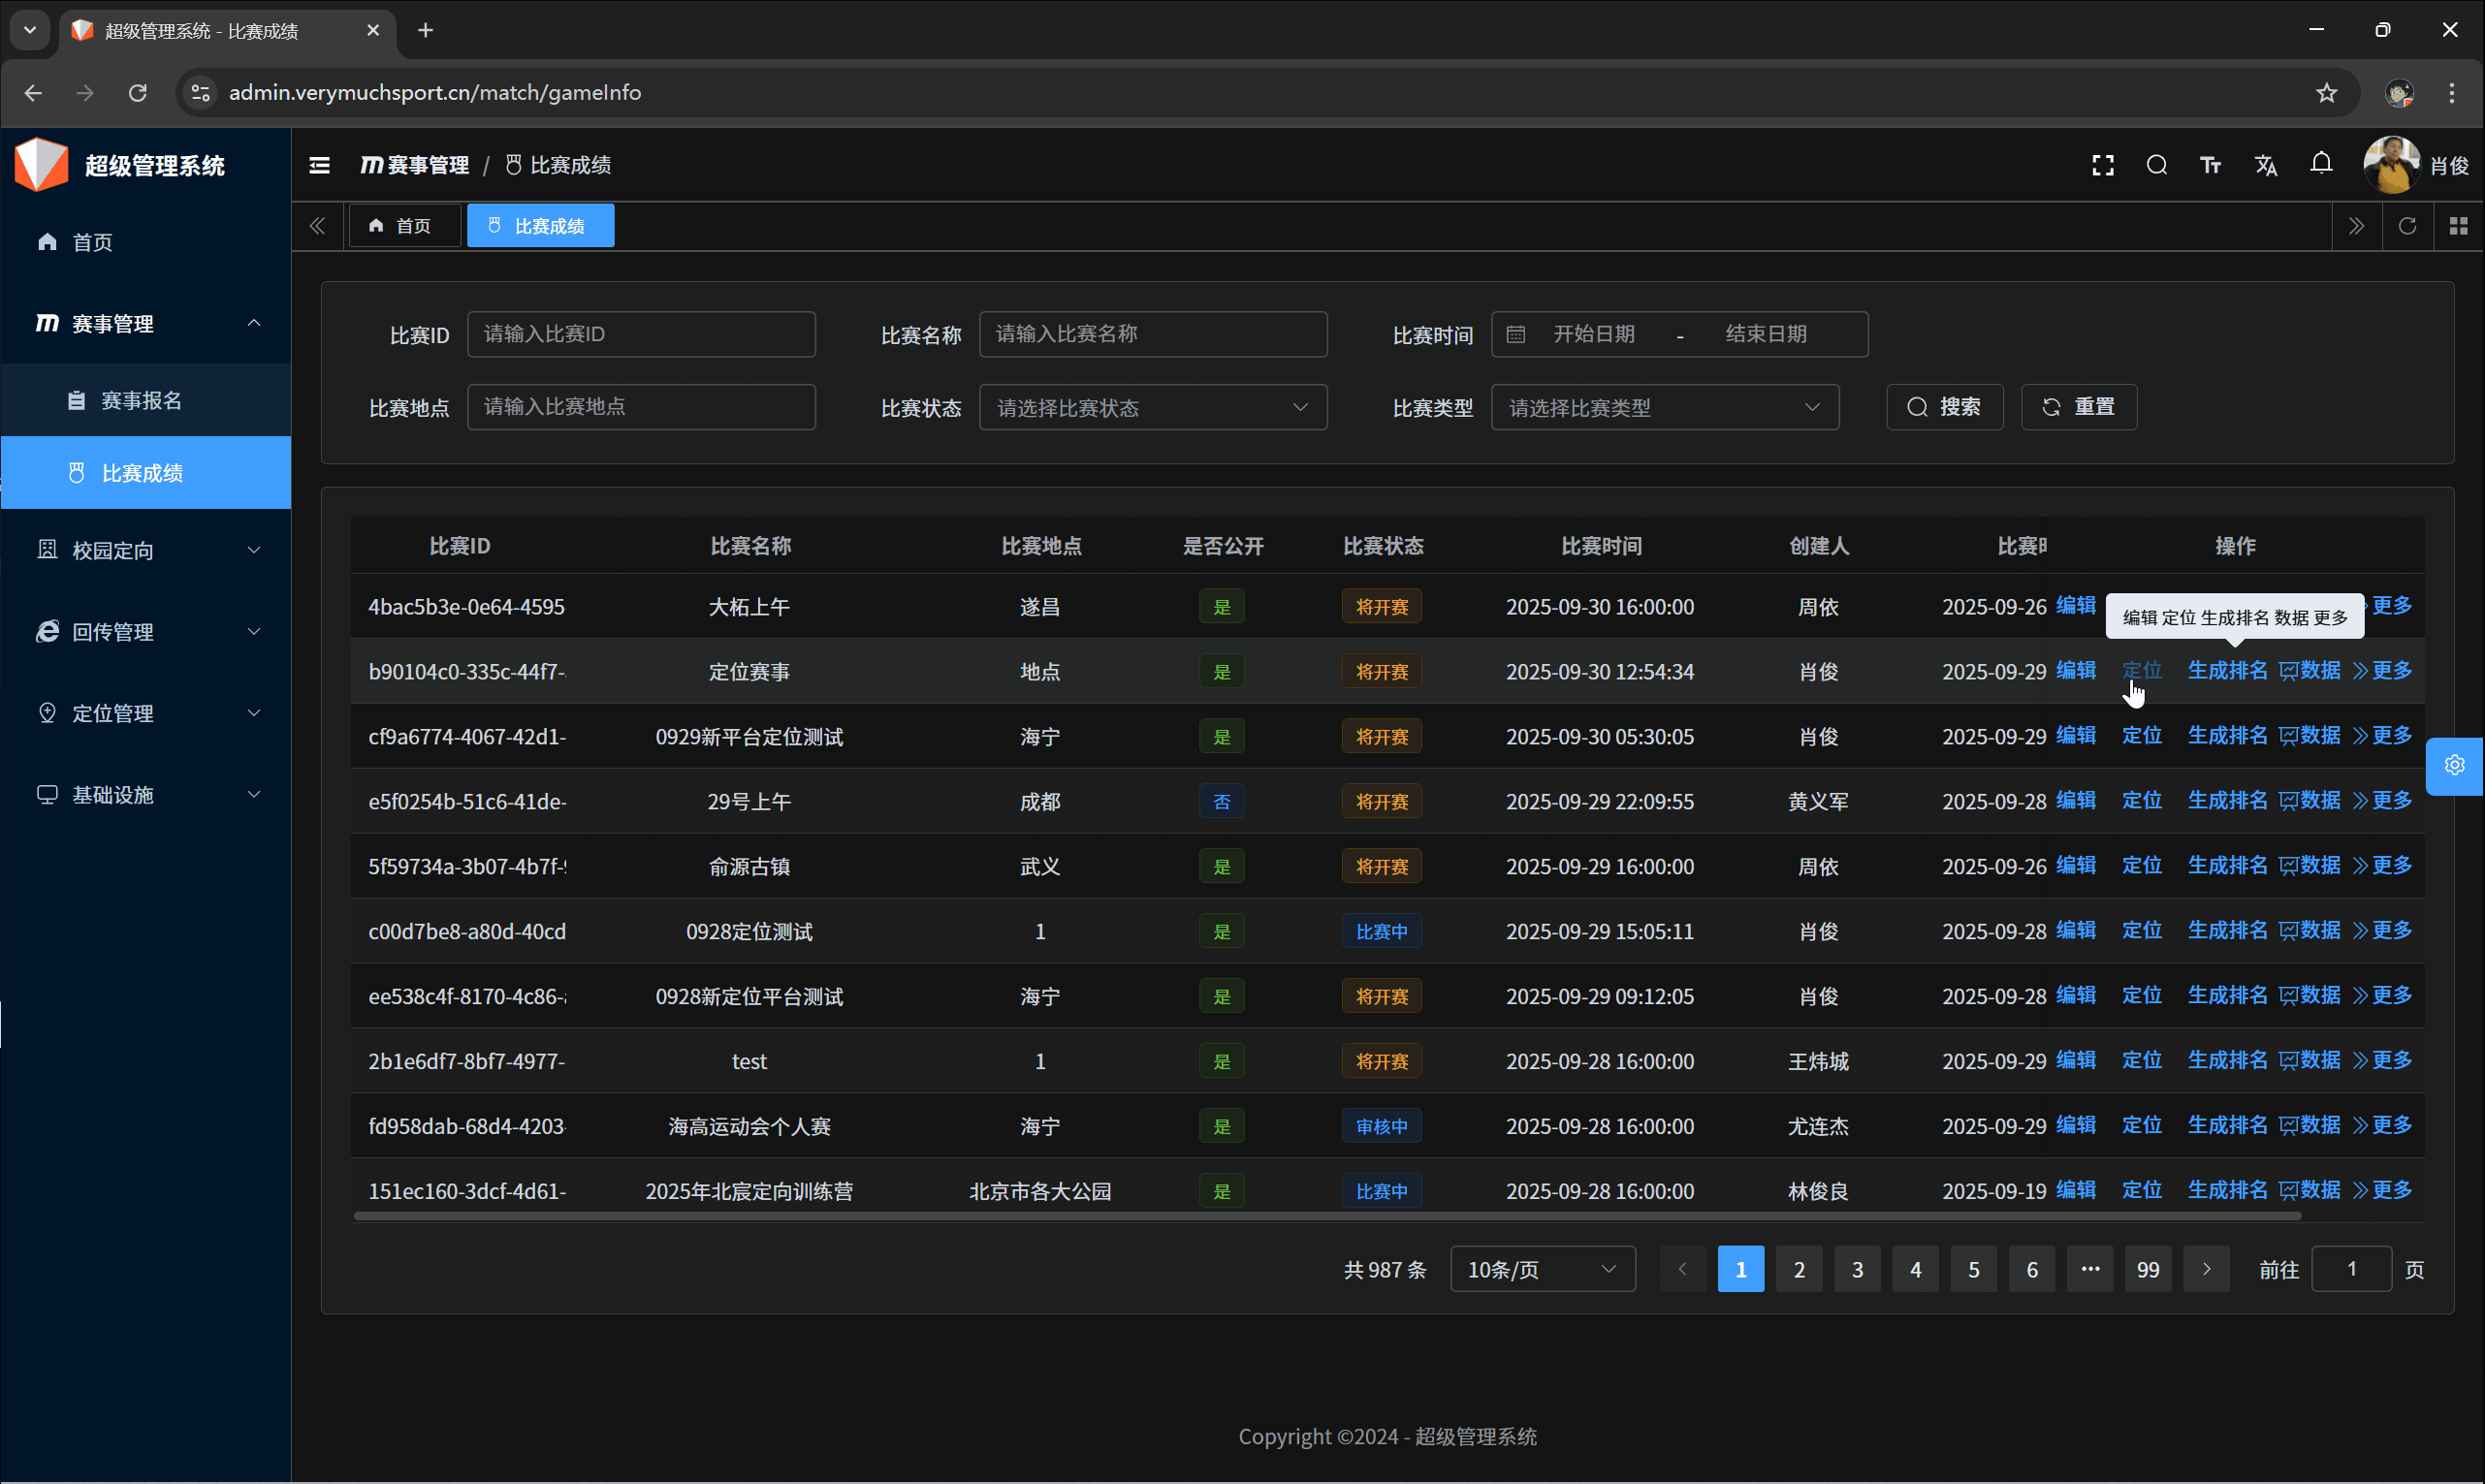The height and width of the screenshot is (1484, 2485).
Task: Open the blue settings gear panel
Action: [x=2454, y=766]
